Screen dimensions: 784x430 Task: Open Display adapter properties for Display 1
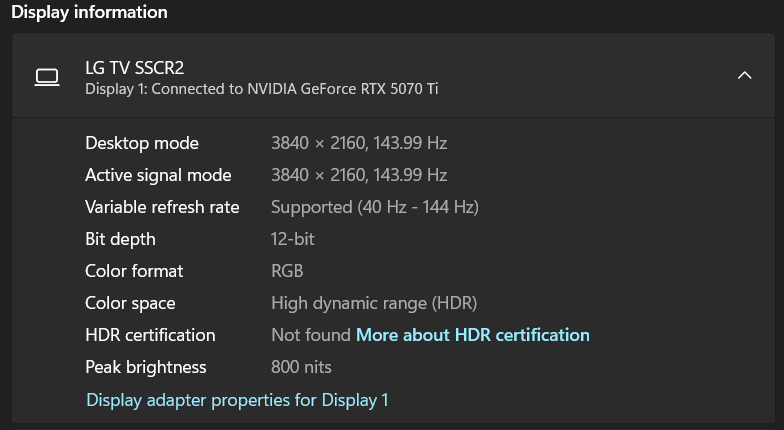pos(237,400)
